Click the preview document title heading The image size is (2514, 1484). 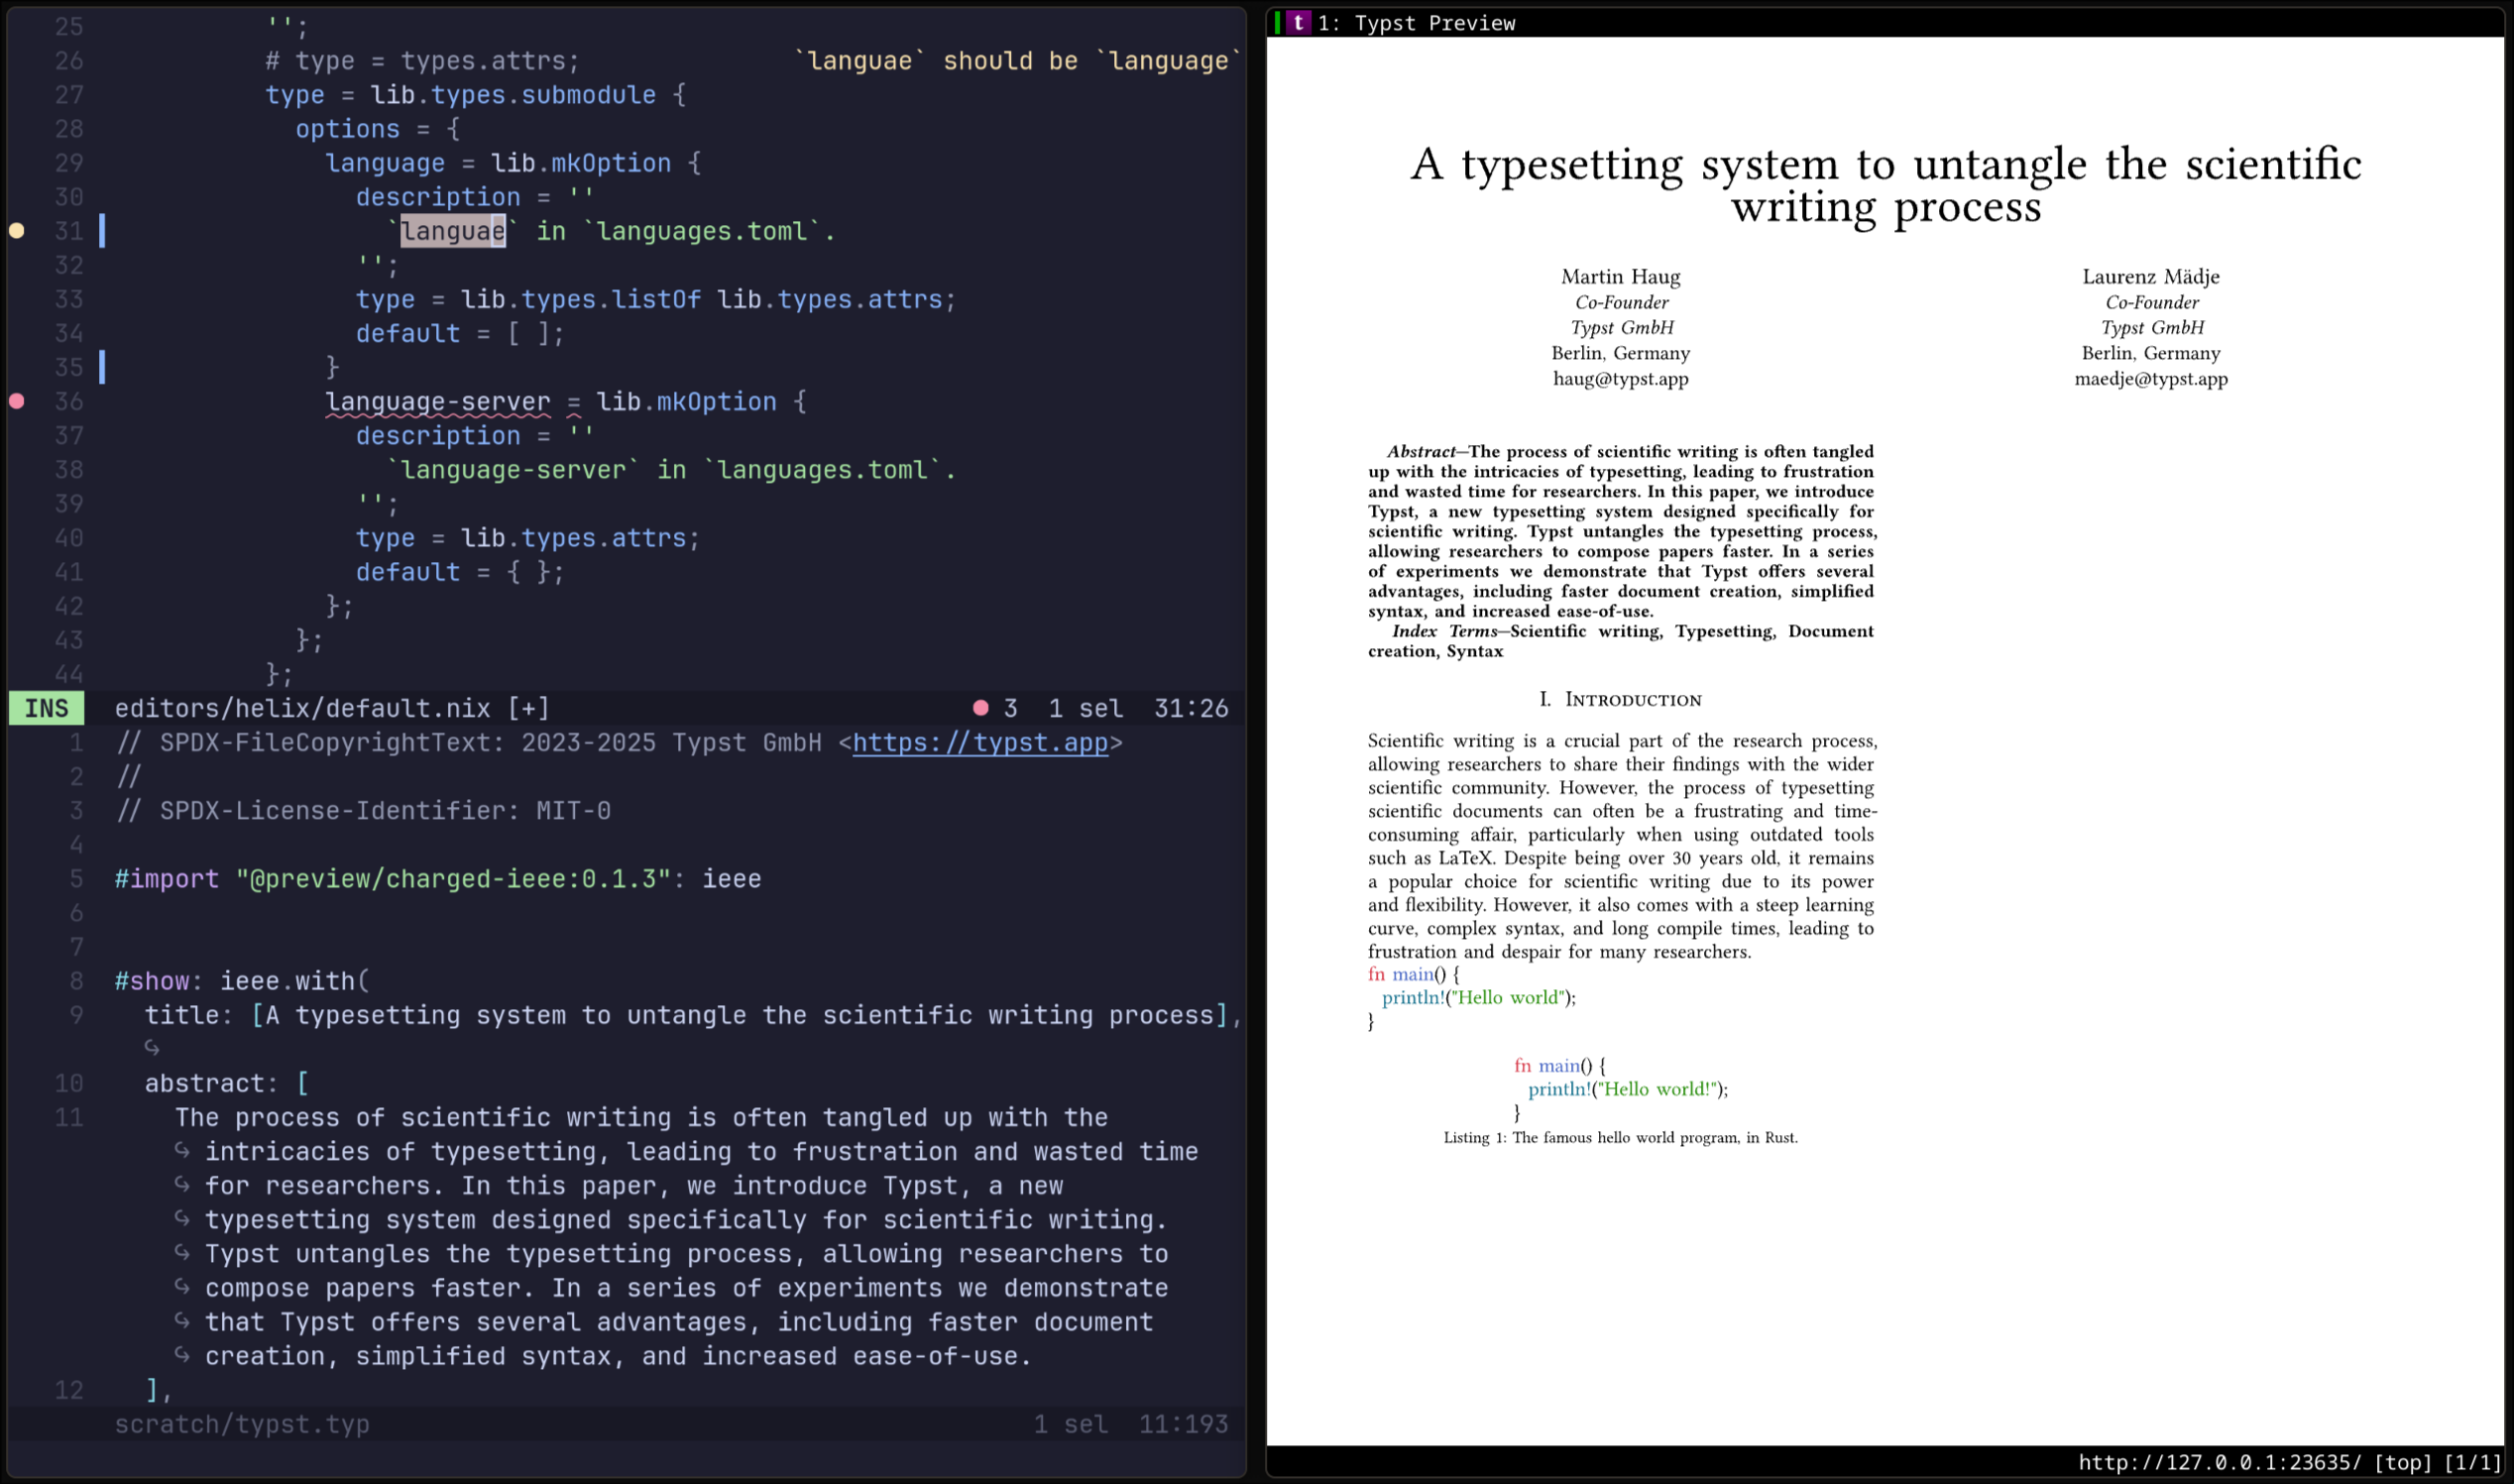point(1886,185)
